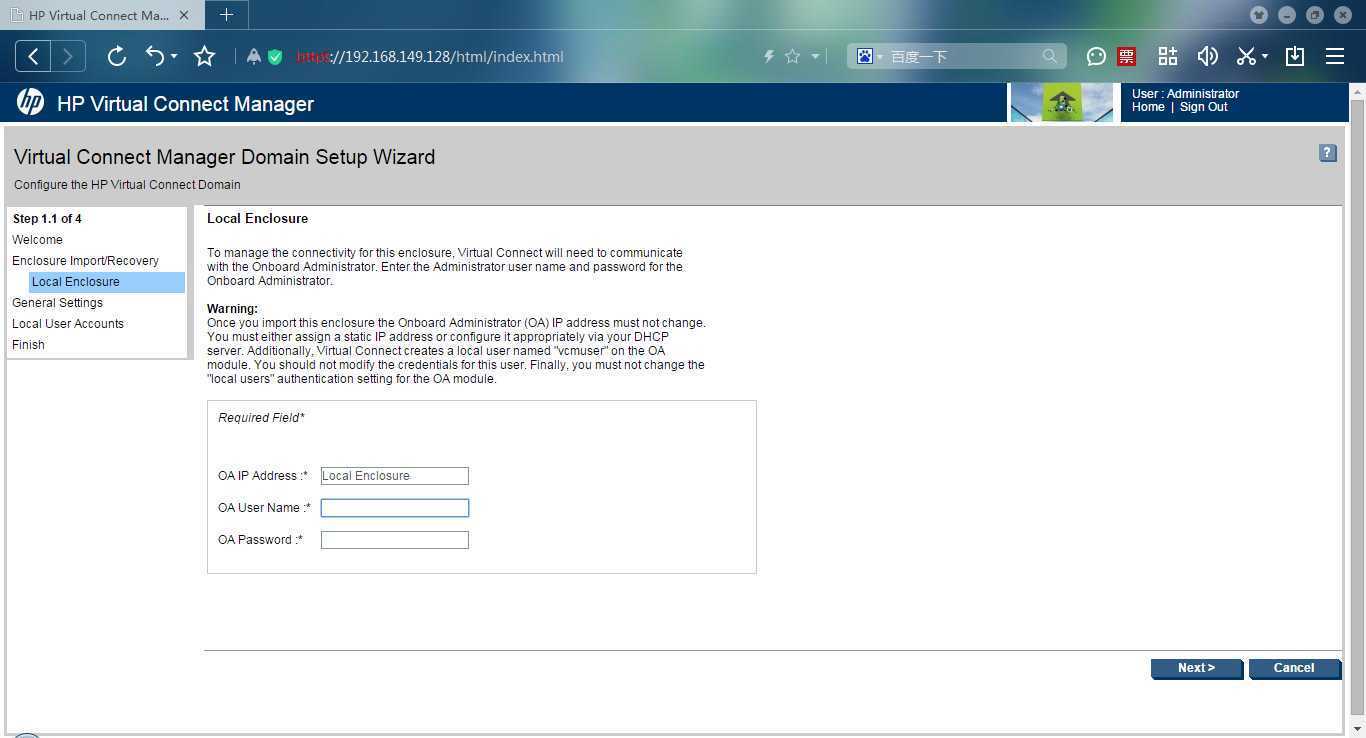Image resolution: width=1366 pixels, height=738 pixels.
Task: Focus the OA Password field
Action: 395,540
